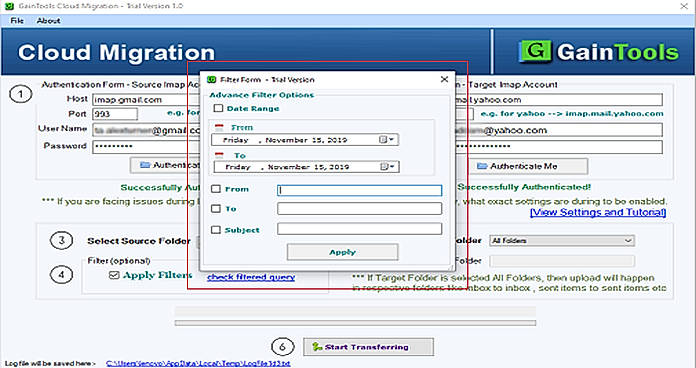
Task: Tick the From address filter checkbox
Action: (x=216, y=189)
